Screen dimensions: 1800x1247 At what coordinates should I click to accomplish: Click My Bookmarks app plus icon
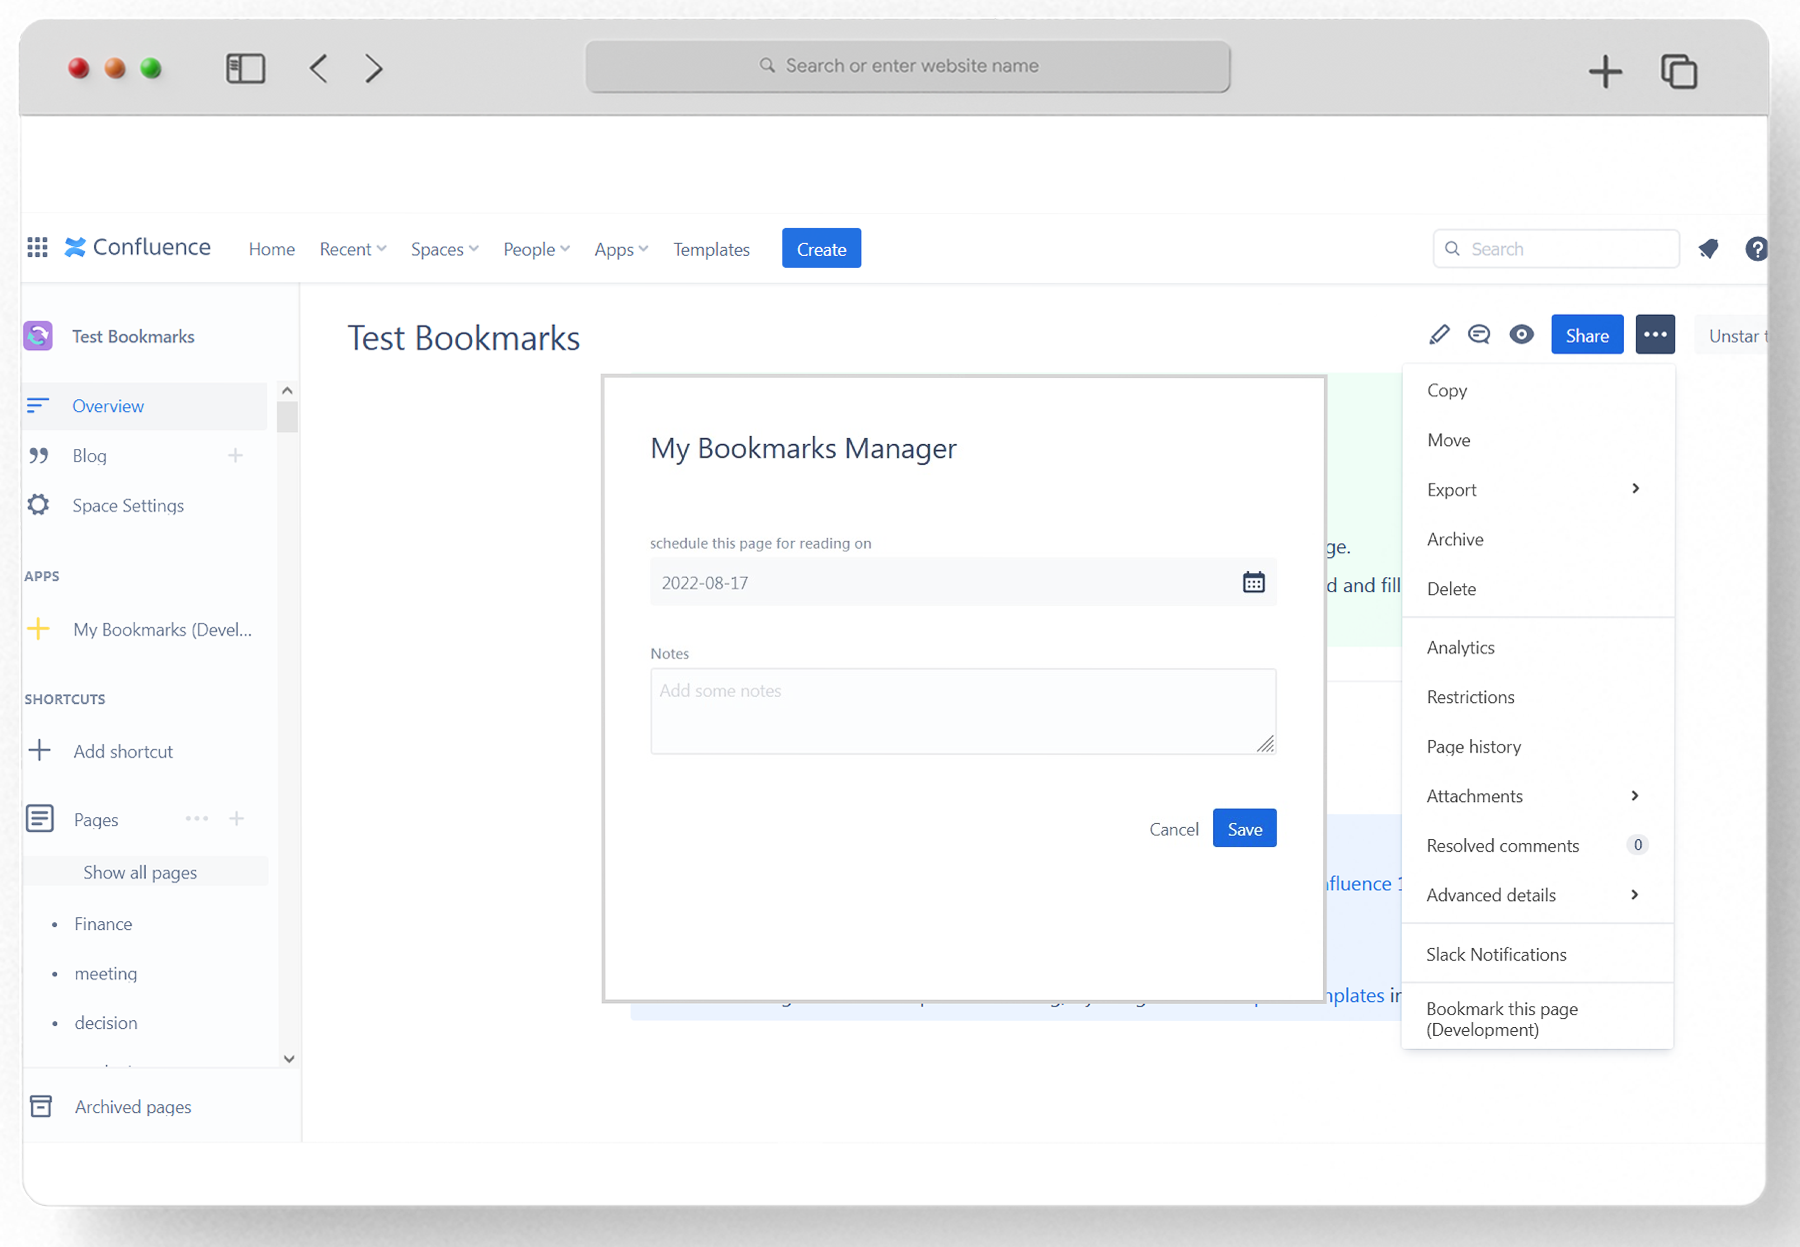pyautogui.click(x=38, y=629)
